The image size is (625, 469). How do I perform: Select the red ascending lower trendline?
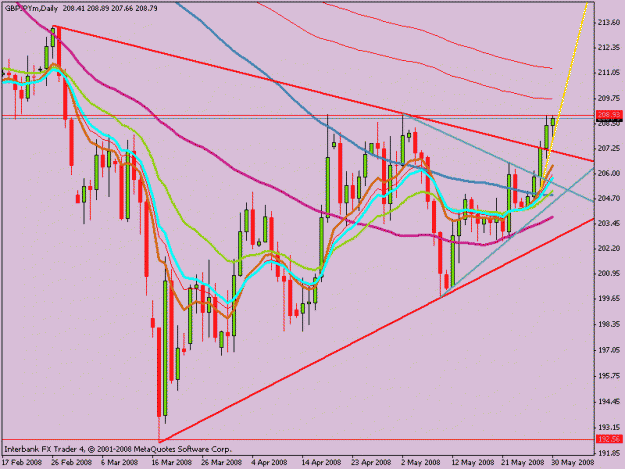pyautogui.click(x=376, y=330)
